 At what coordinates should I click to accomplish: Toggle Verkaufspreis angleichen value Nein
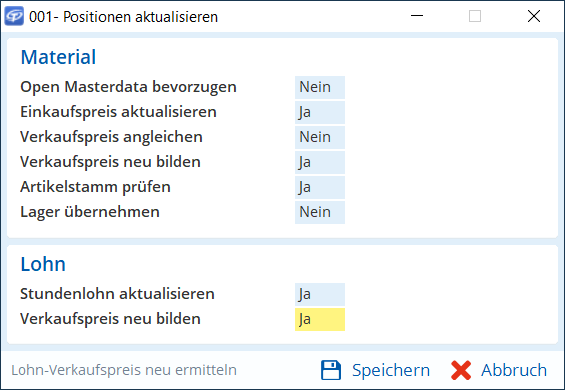(x=320, y=137)
